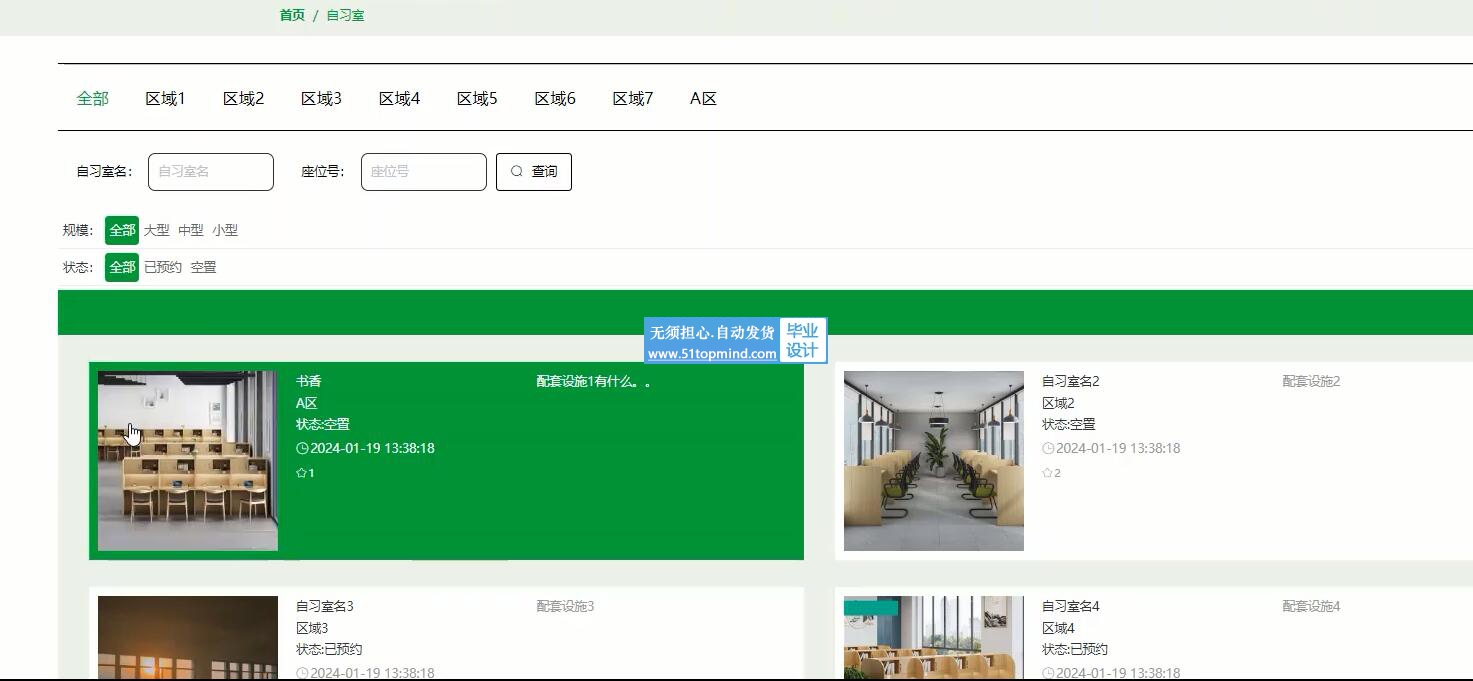Filter by 大型 scale
This screenshot has height=681, width=1473.
coord(157,230)
